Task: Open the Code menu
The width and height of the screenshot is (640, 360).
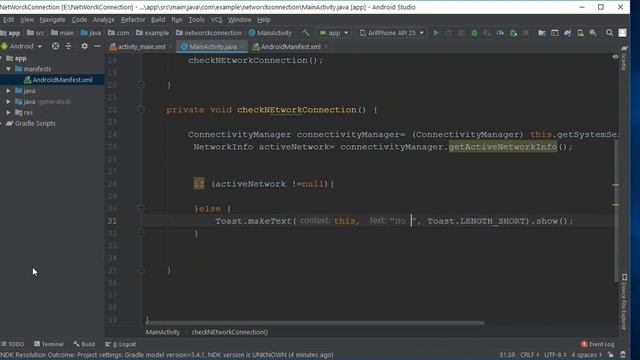Action: (79, 20)
